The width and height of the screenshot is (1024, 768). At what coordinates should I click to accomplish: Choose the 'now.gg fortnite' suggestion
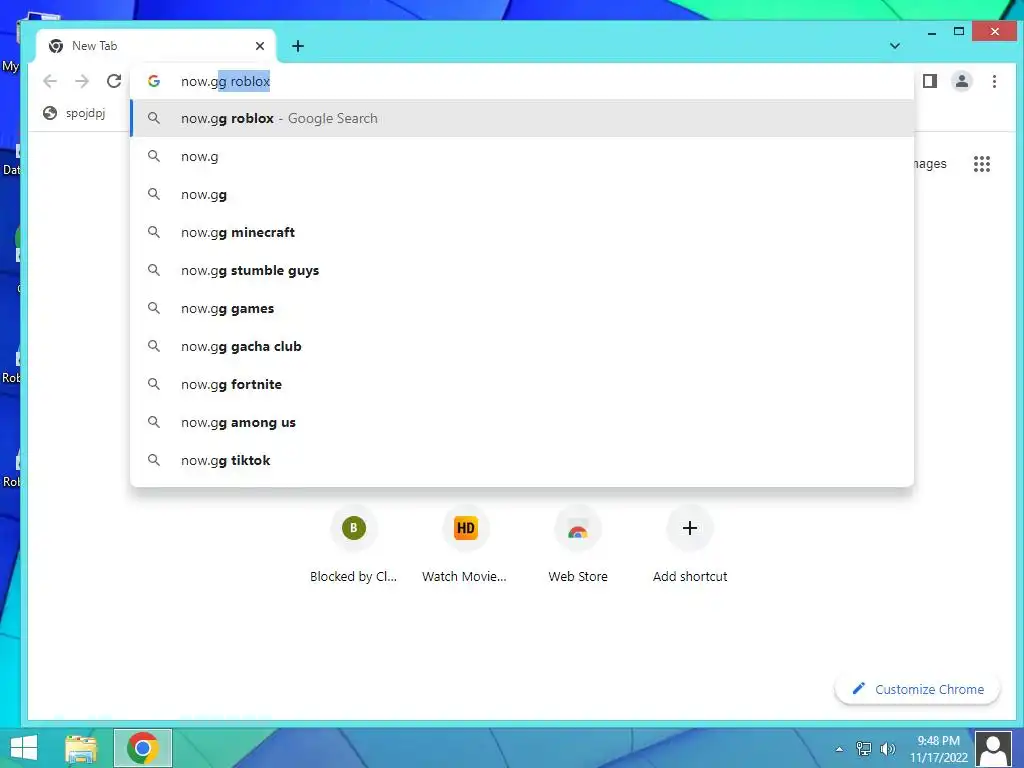[522, 384]
